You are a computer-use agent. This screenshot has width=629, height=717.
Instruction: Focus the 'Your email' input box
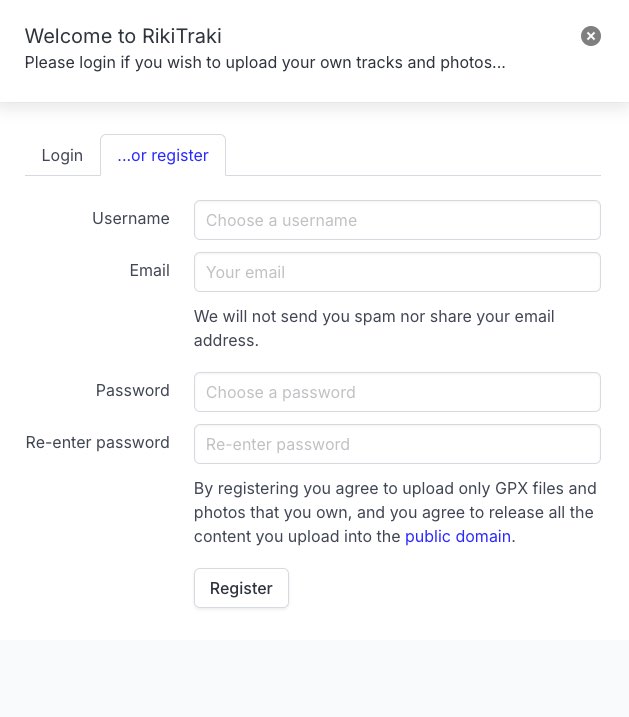[x=397, y=272]
